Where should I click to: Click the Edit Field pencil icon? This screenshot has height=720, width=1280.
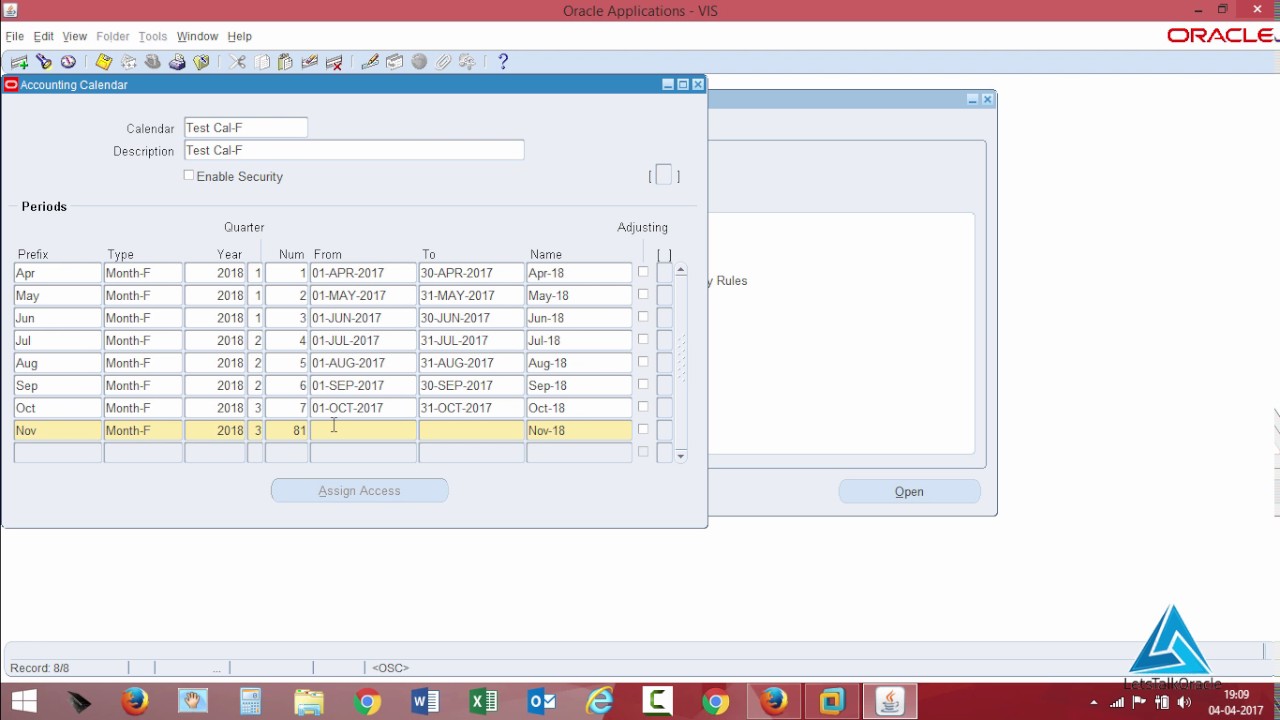(370, 62)
